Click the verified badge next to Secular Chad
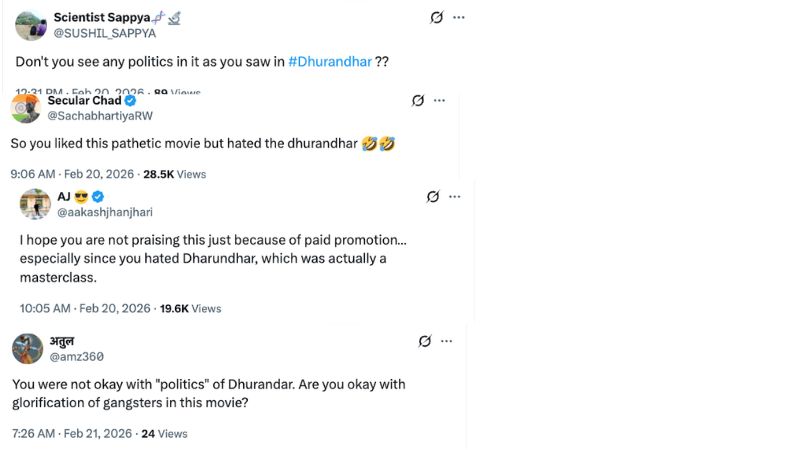Screen dimensions: 800x450 (x=130, y=101)
